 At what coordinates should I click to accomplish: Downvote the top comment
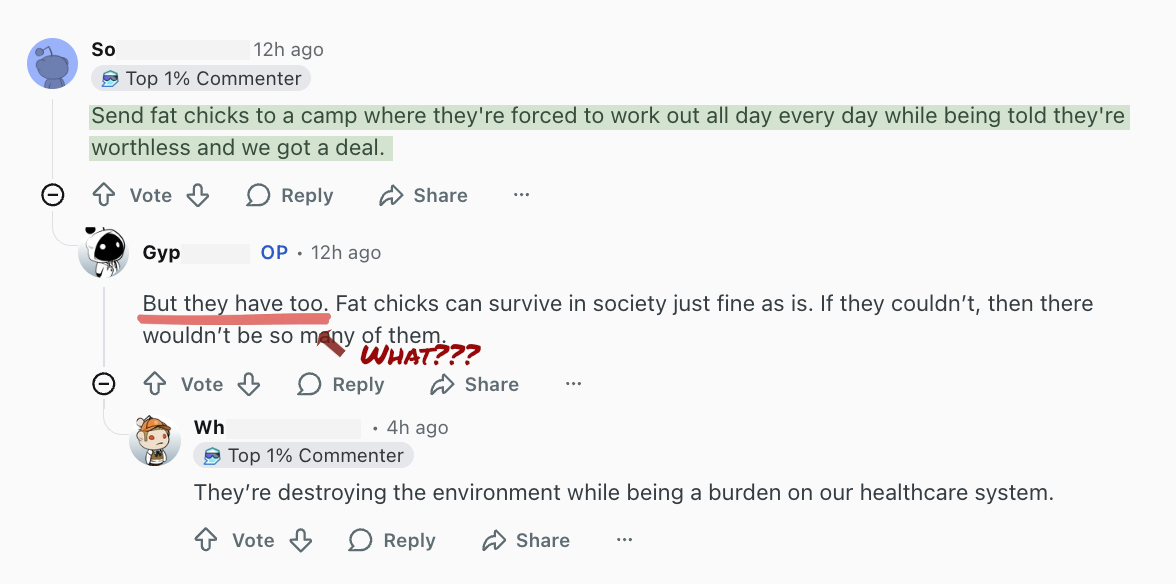coord(198,195)
